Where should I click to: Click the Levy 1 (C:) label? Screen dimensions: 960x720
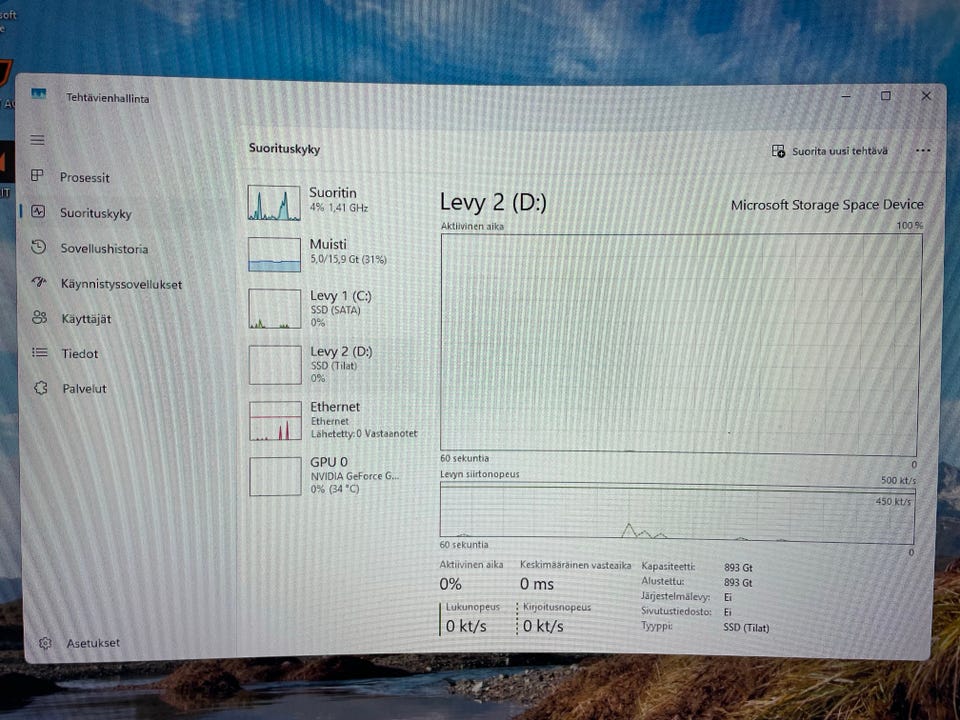[x=340, y=296]
